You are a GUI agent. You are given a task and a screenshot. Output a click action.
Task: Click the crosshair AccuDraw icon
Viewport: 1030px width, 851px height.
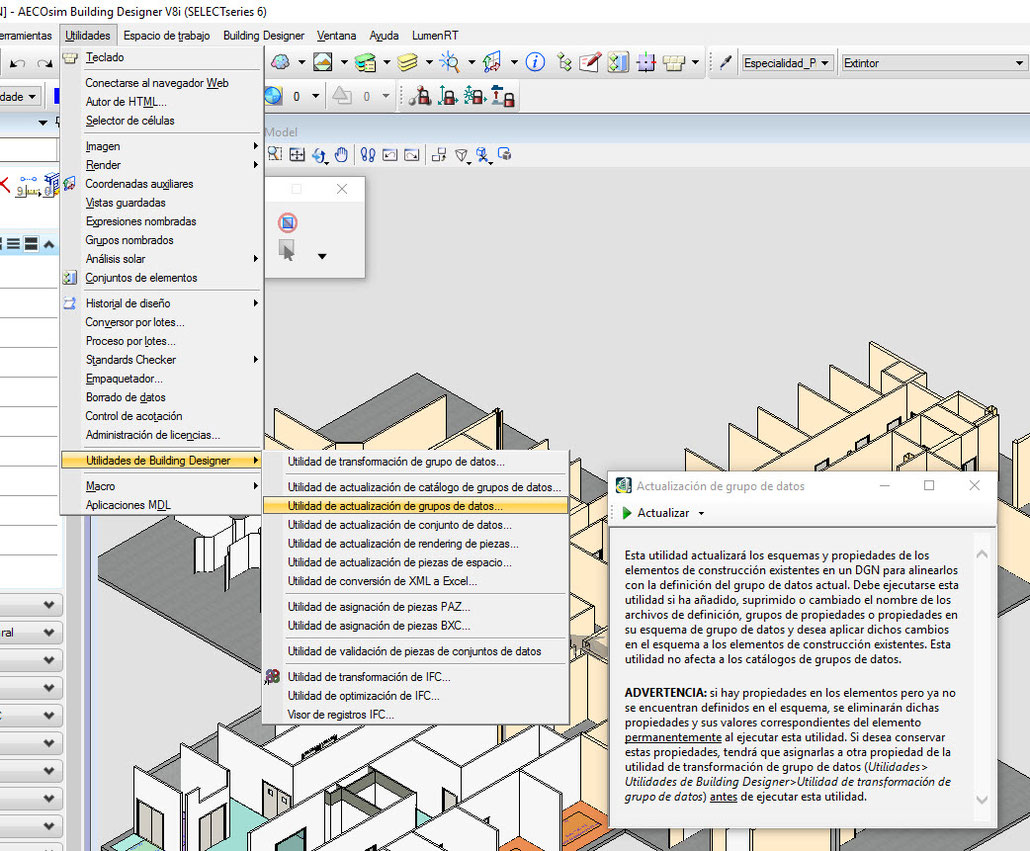point(646,62)
